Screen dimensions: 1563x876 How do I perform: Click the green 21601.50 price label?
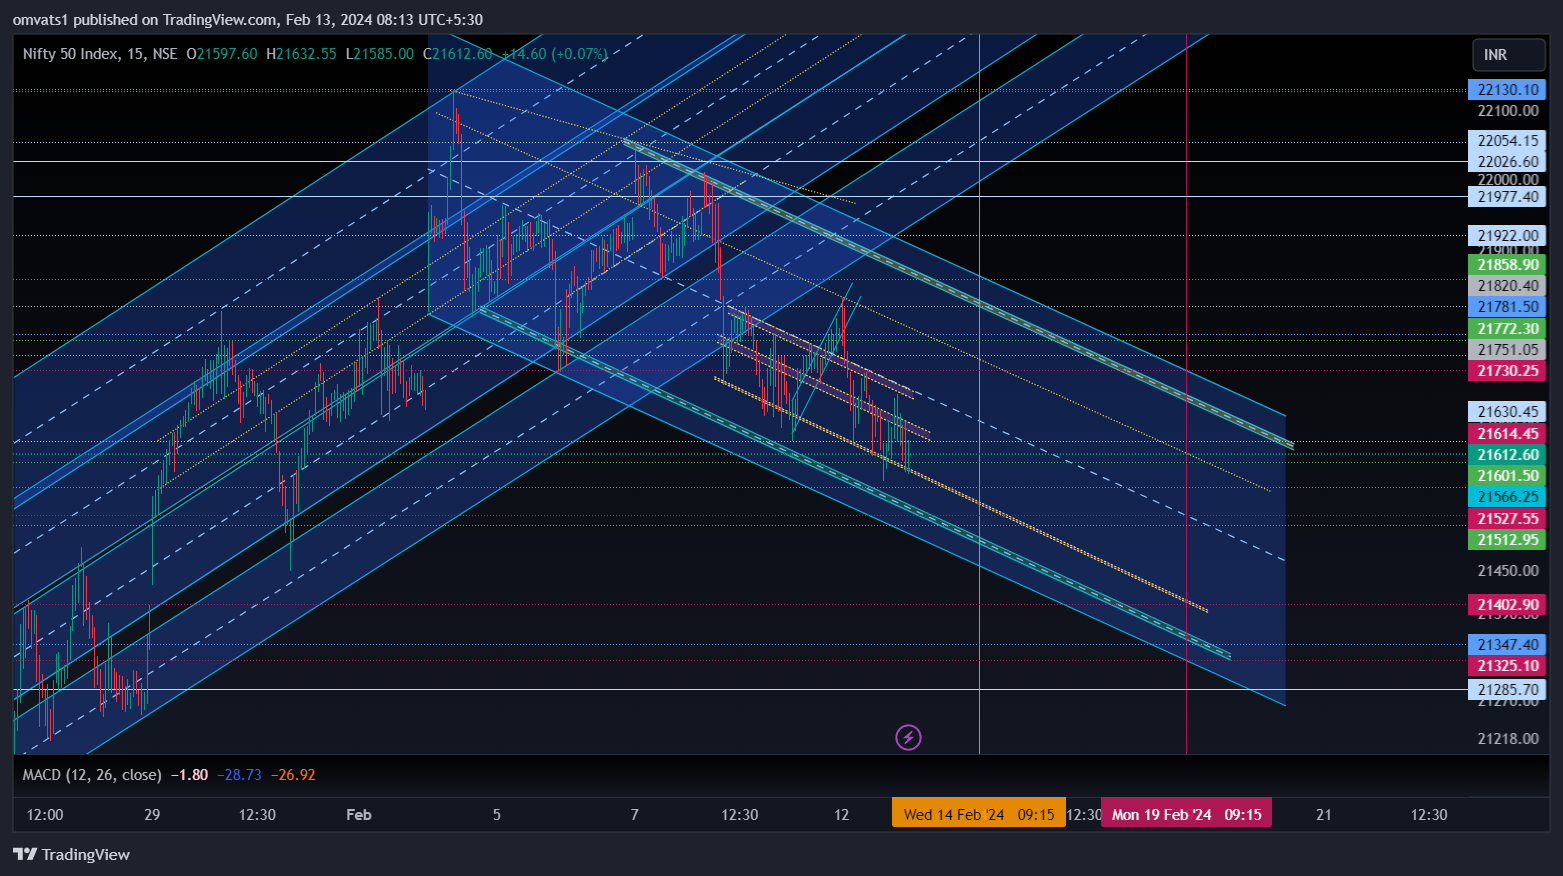tap(1507, 476)
